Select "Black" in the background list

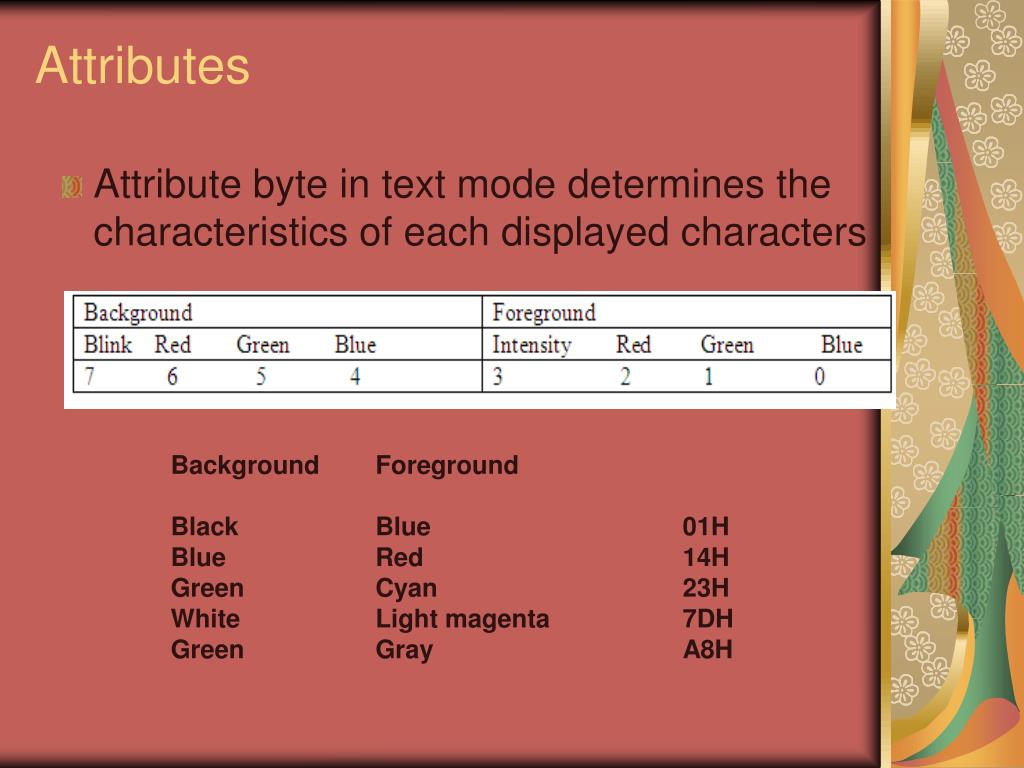204,526
